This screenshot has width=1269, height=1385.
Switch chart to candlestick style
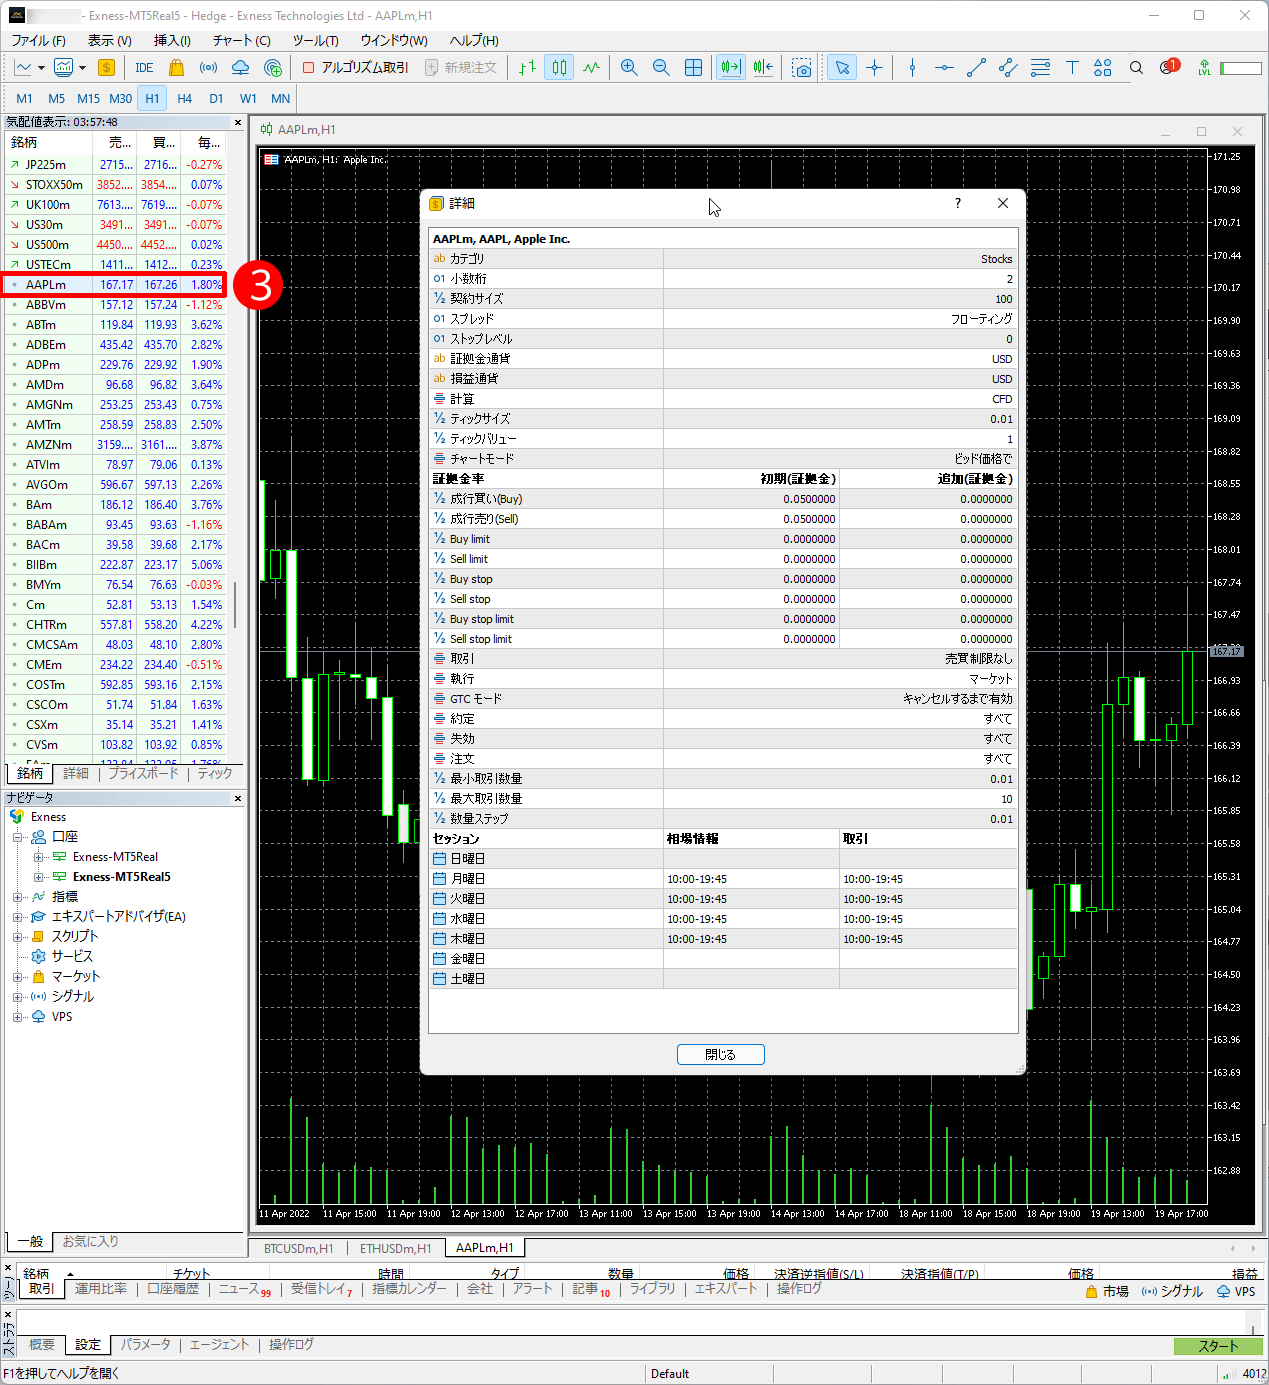(x=559, y=67)
